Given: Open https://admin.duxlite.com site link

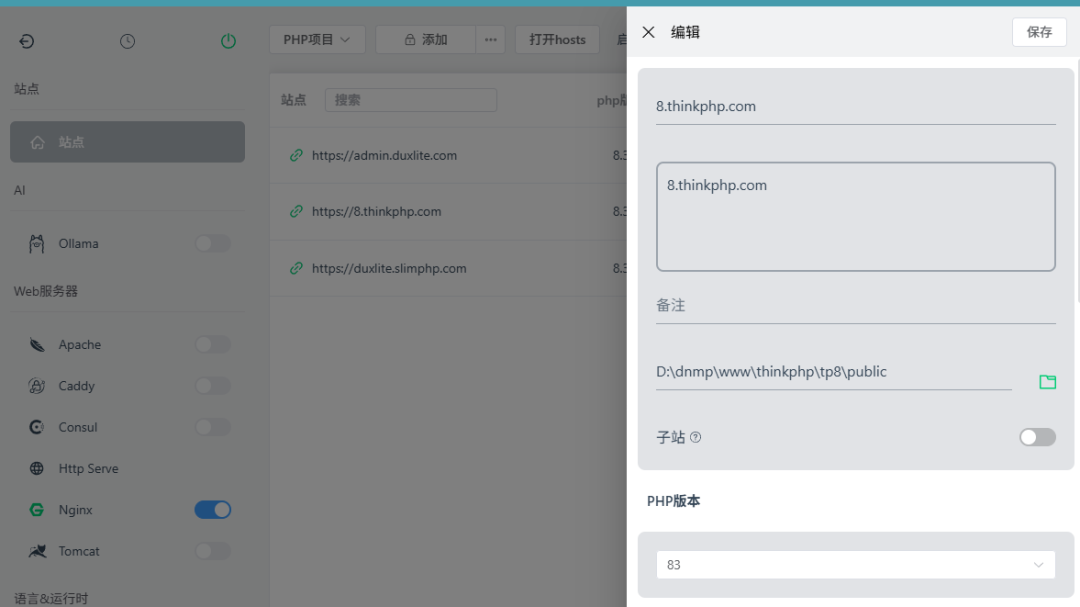Looking at the screenshot, I should point(384,156).
